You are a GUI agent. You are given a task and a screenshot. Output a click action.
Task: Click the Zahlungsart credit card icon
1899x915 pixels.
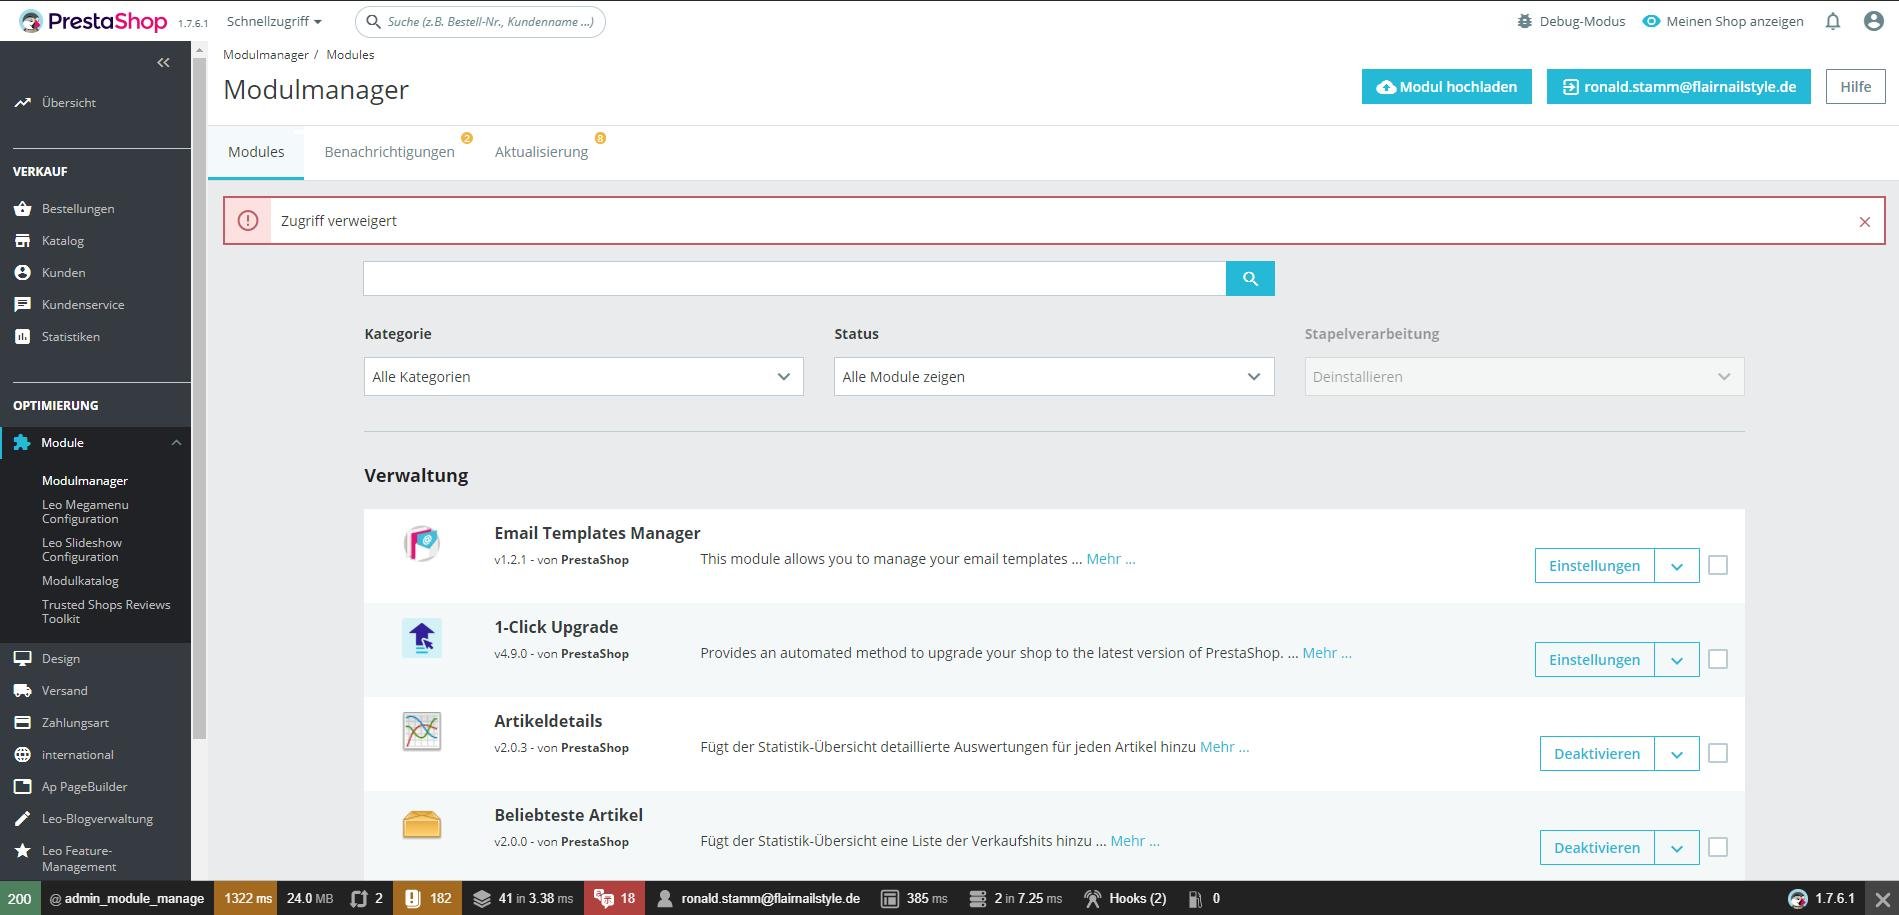[23, 723]
